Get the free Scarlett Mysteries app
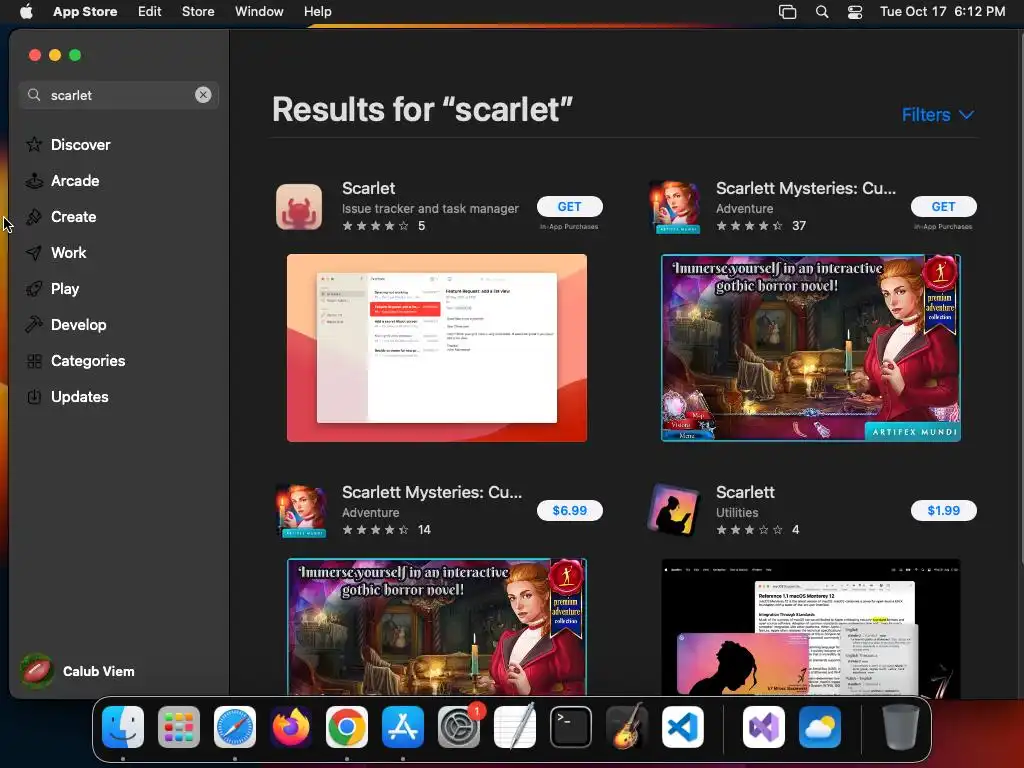Image resolution: width=1024 pixels, height=768 pixels. pyautogui.click(x=944, y=206)
